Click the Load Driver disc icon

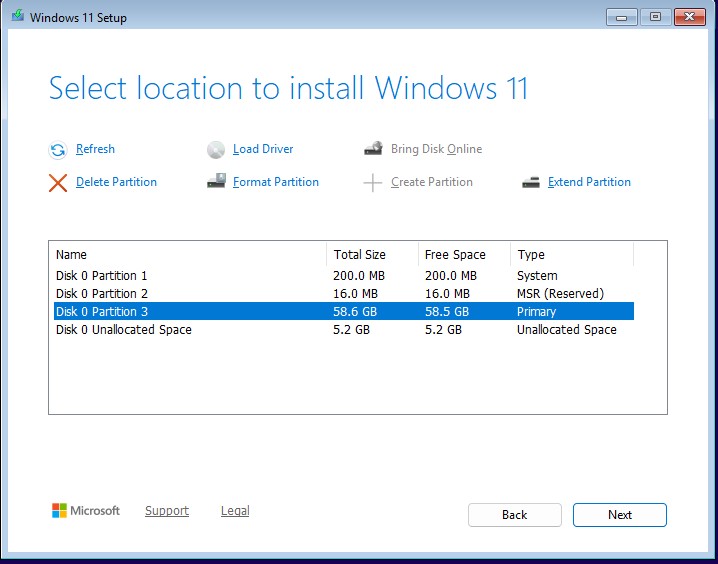pyautogui.click(x=216, y=150)
